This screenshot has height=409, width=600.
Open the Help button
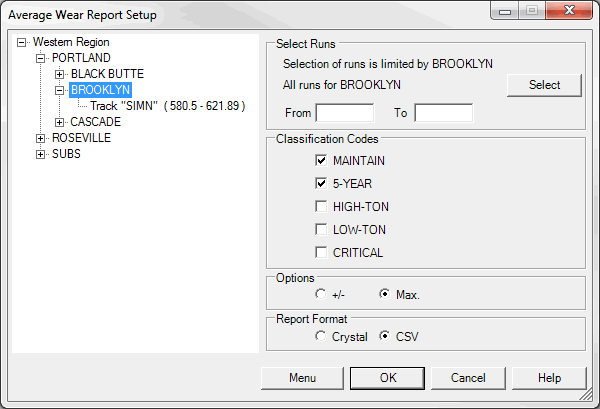[x=549, y=378]
